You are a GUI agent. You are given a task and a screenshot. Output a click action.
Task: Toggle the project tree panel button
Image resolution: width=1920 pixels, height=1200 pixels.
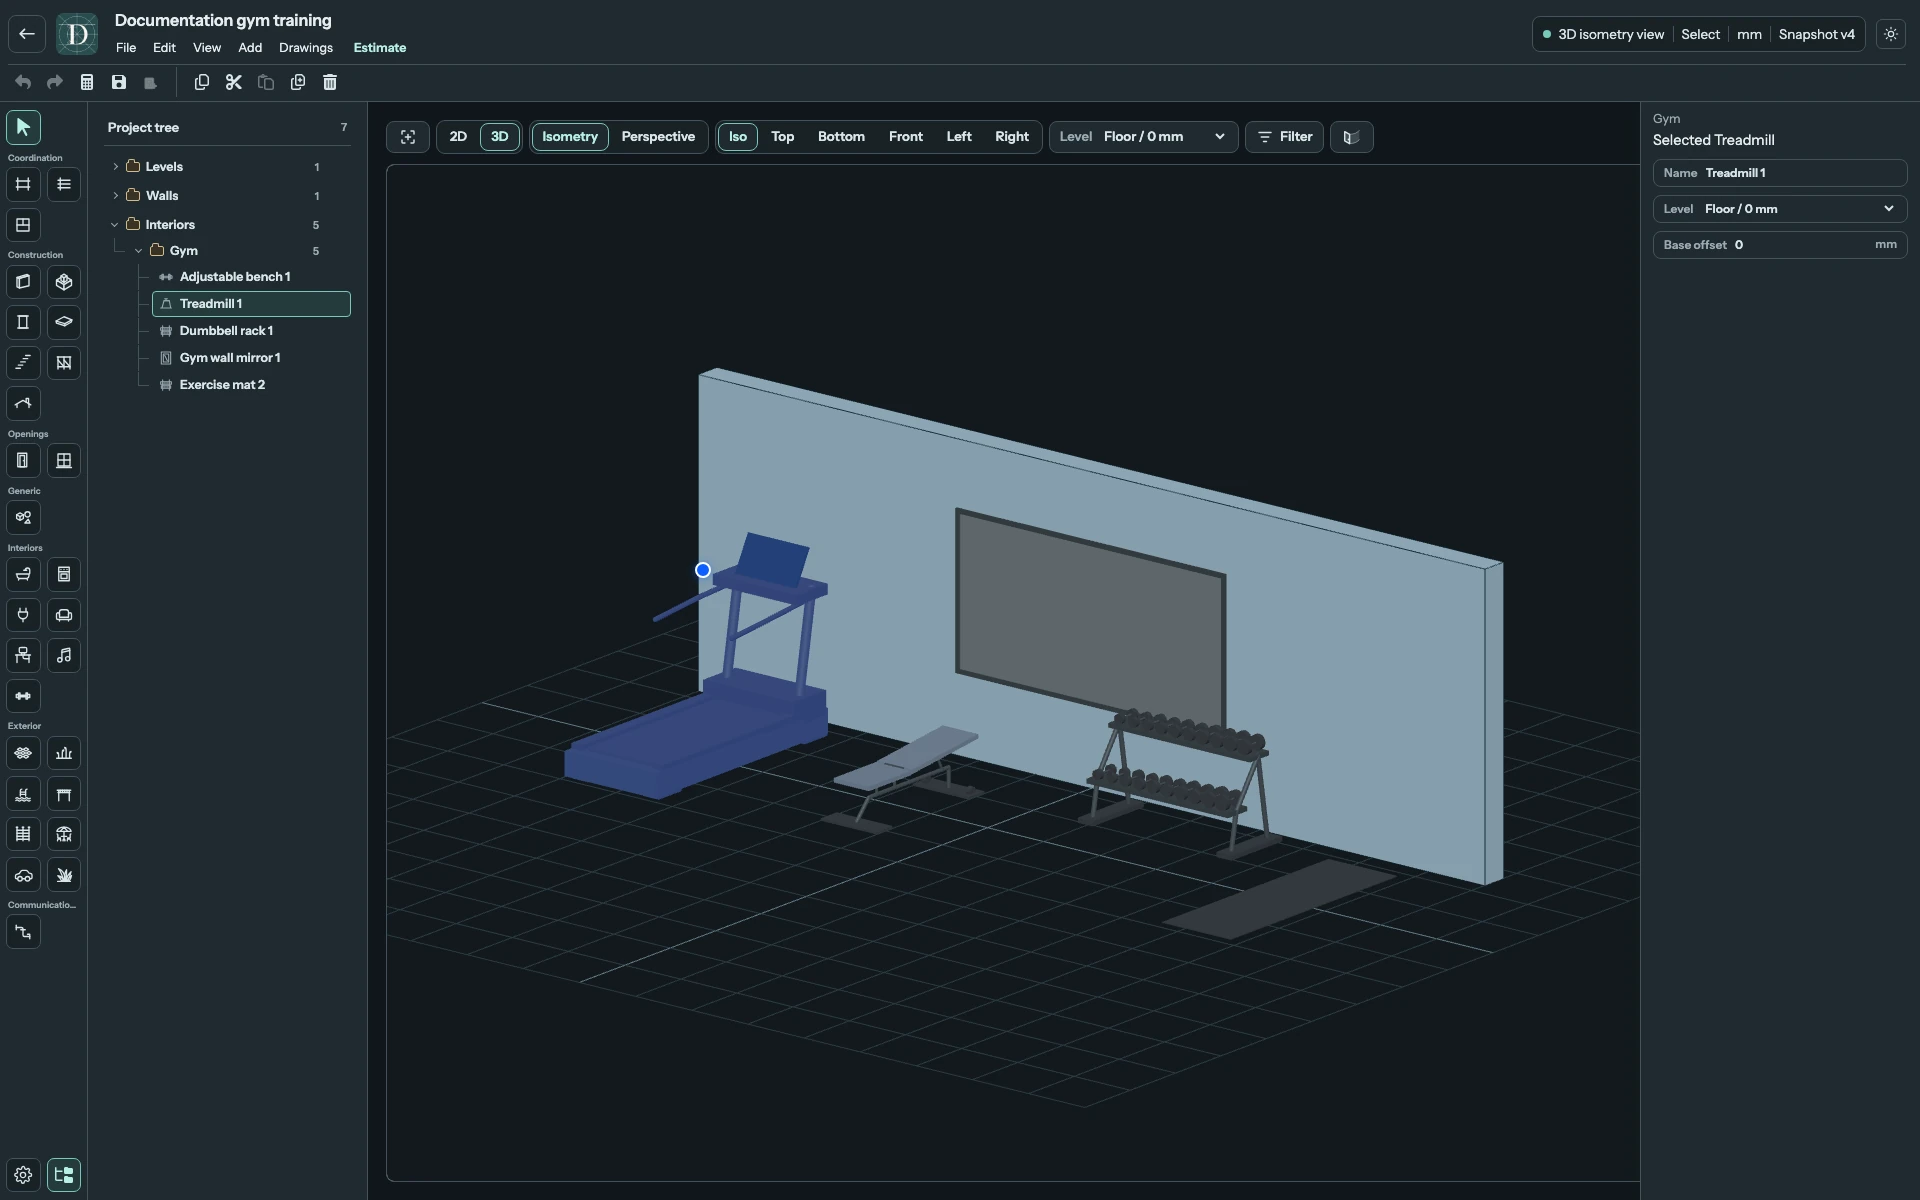64,1175
